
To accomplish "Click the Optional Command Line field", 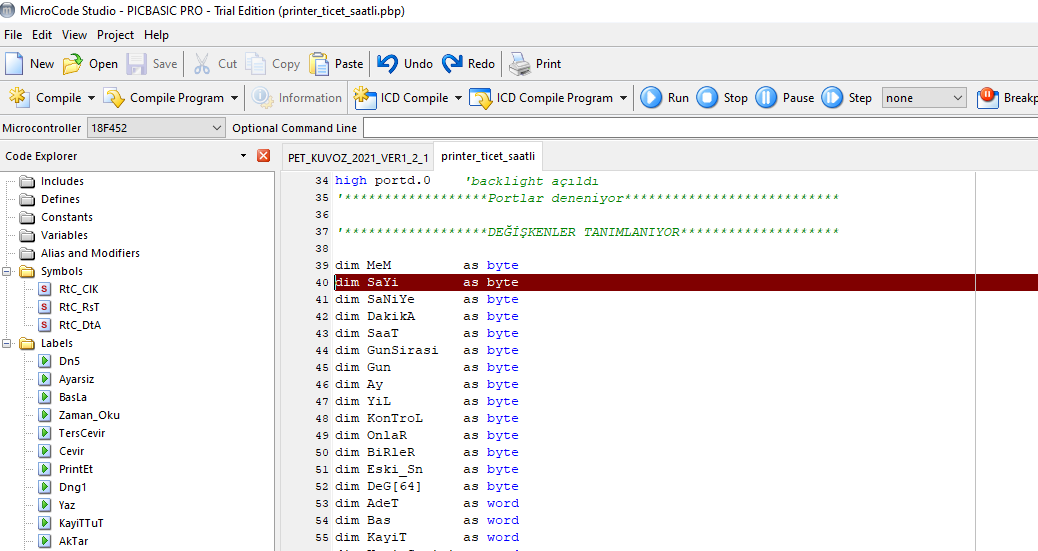I will [x=700, y=128].
